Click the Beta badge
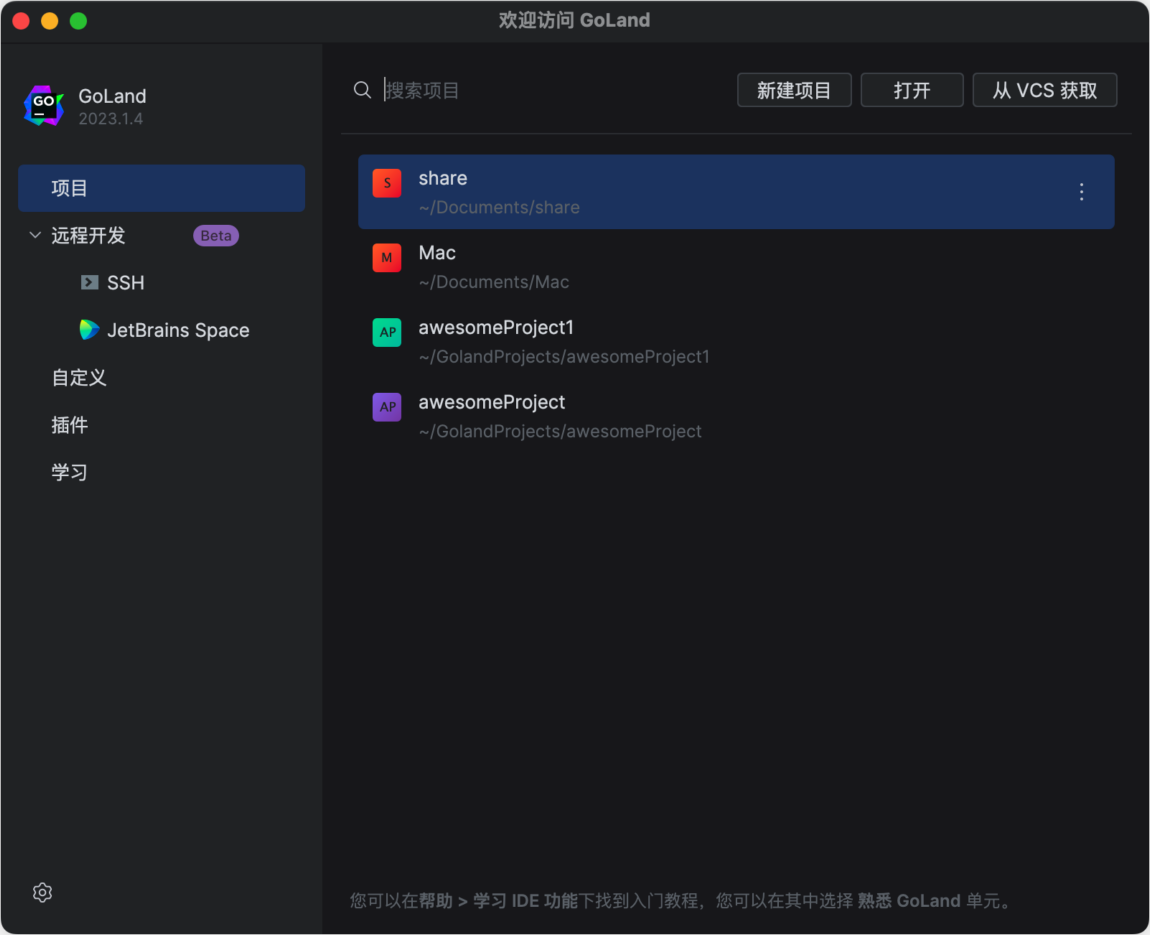 point(216,235)
